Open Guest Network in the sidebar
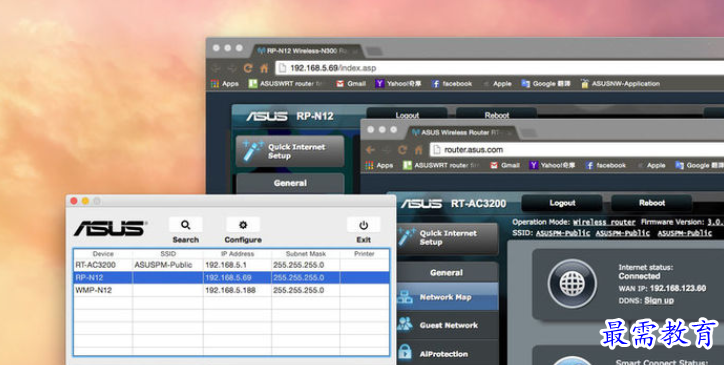Viewport: 724px width, 365px height. tap(447, 325)
